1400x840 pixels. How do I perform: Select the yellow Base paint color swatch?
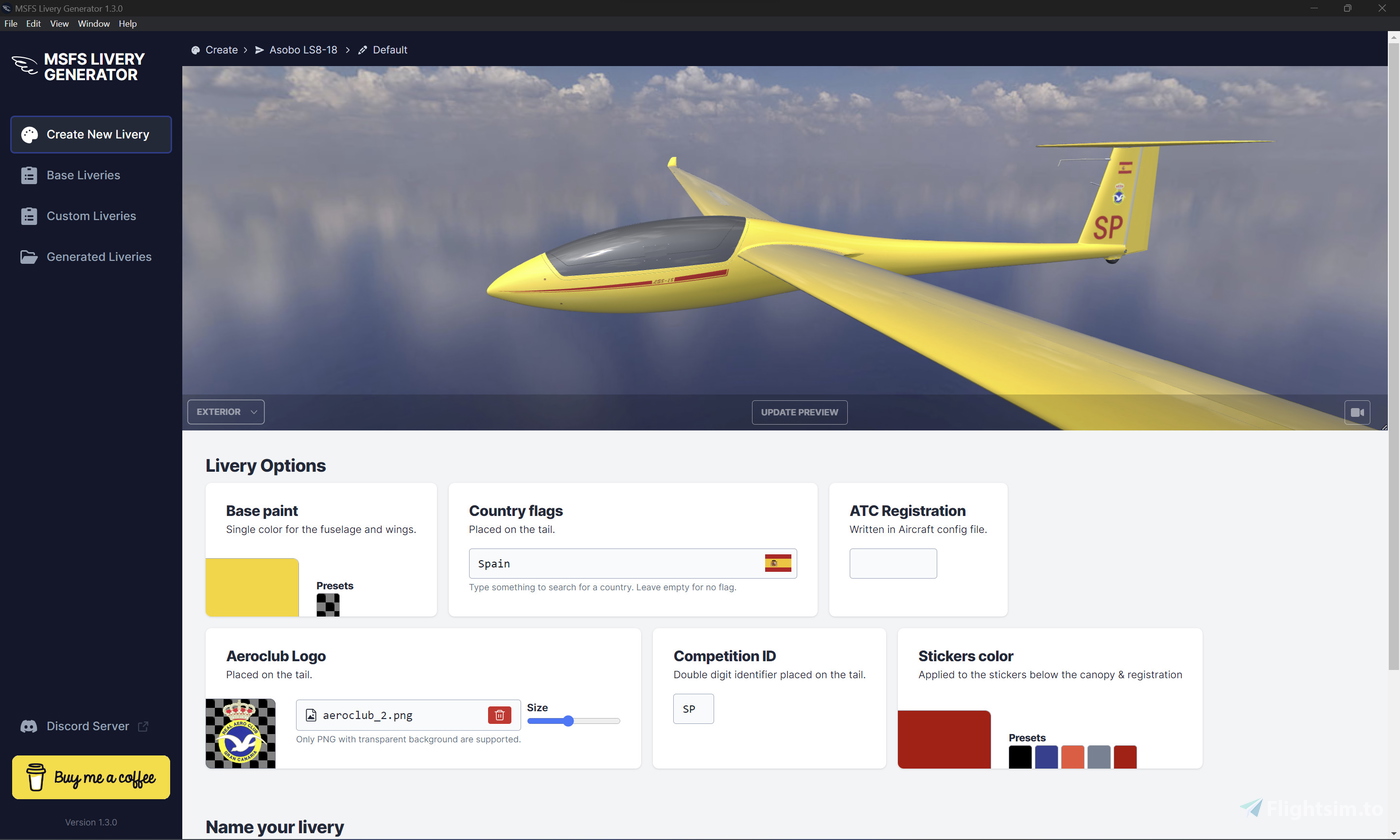[252, 587]
